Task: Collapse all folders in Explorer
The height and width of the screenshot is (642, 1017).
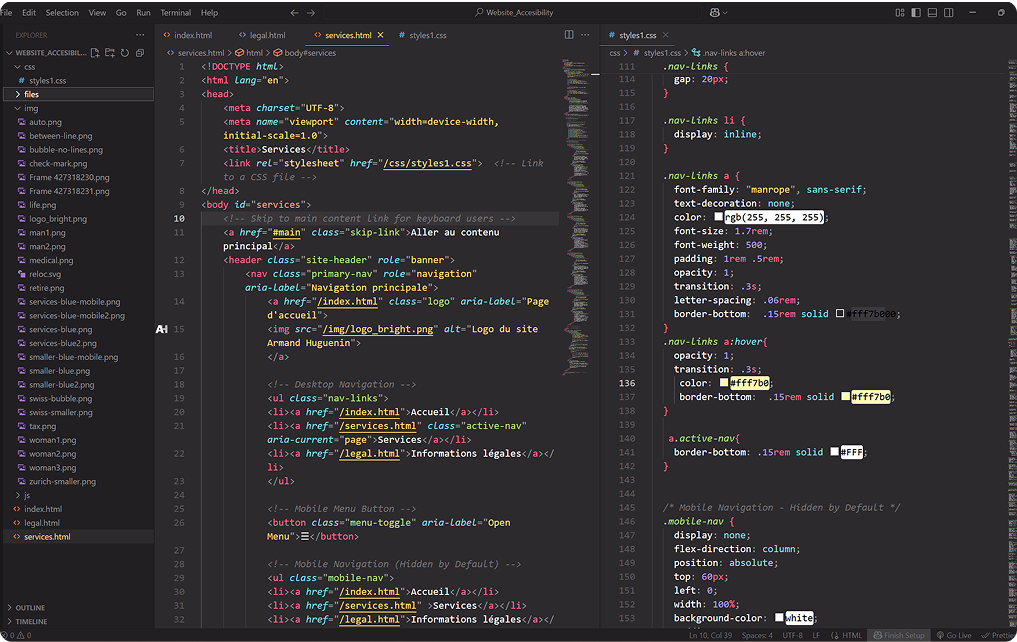Action: pos(139,53)
